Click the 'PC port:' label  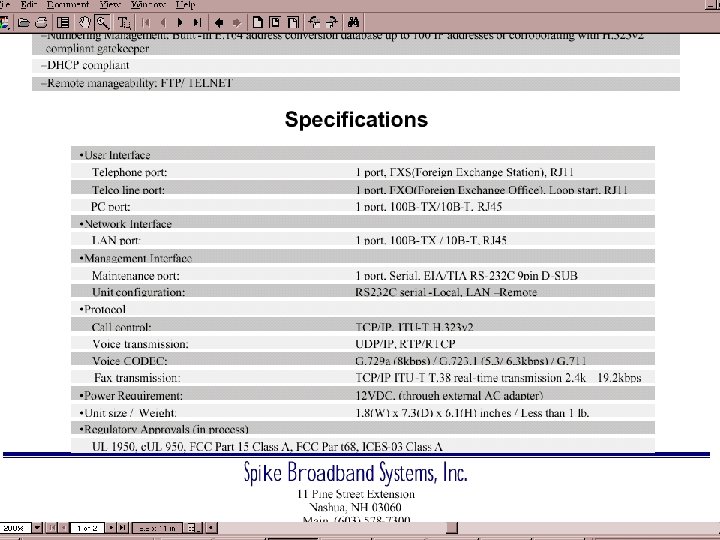[x=111, y=207]
